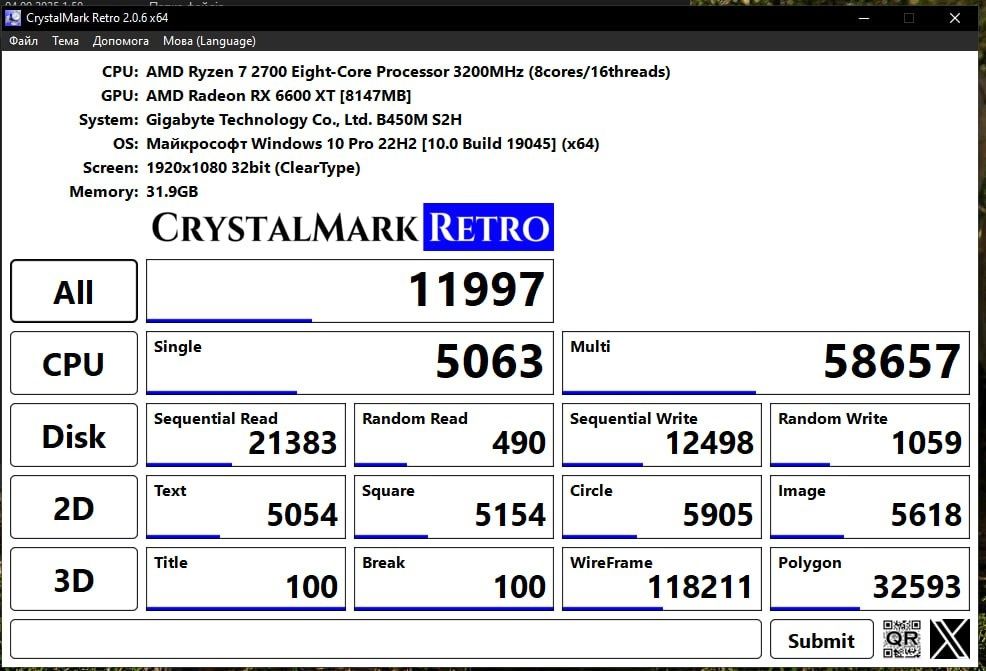Click the Memory value 31.9GB

click(172, 192)
